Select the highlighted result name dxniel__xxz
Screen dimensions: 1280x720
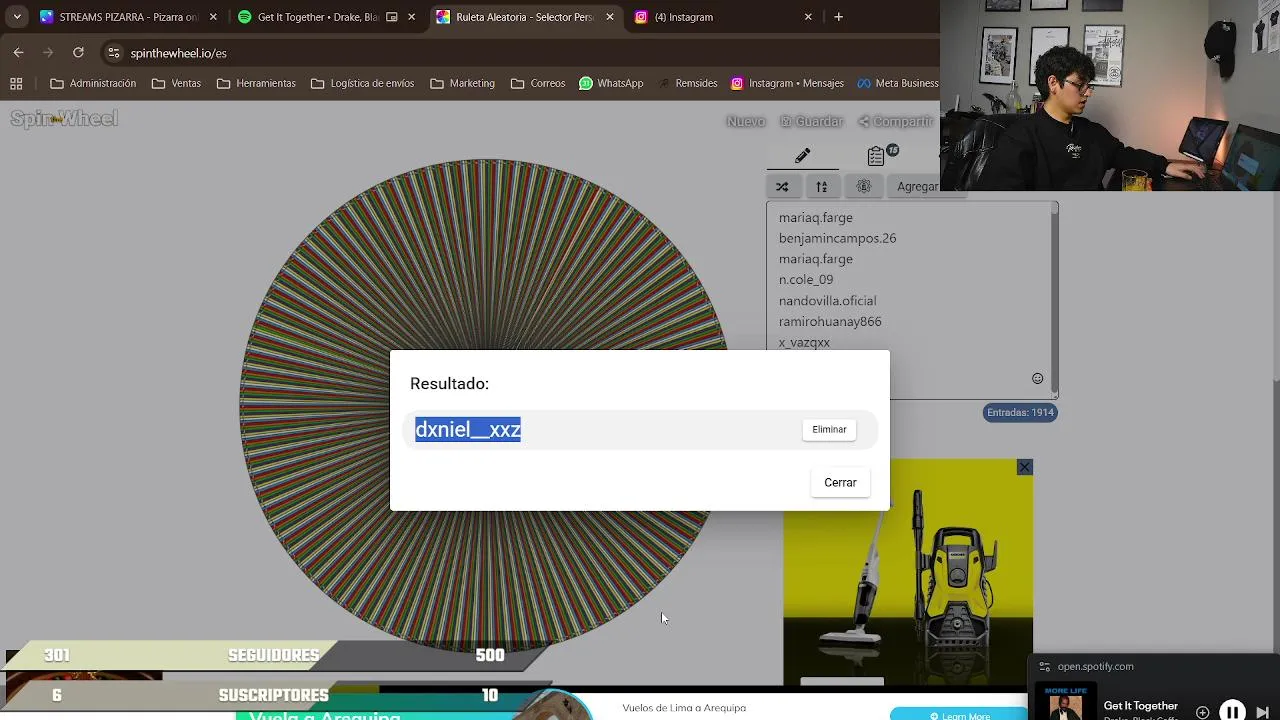point(468,429)
